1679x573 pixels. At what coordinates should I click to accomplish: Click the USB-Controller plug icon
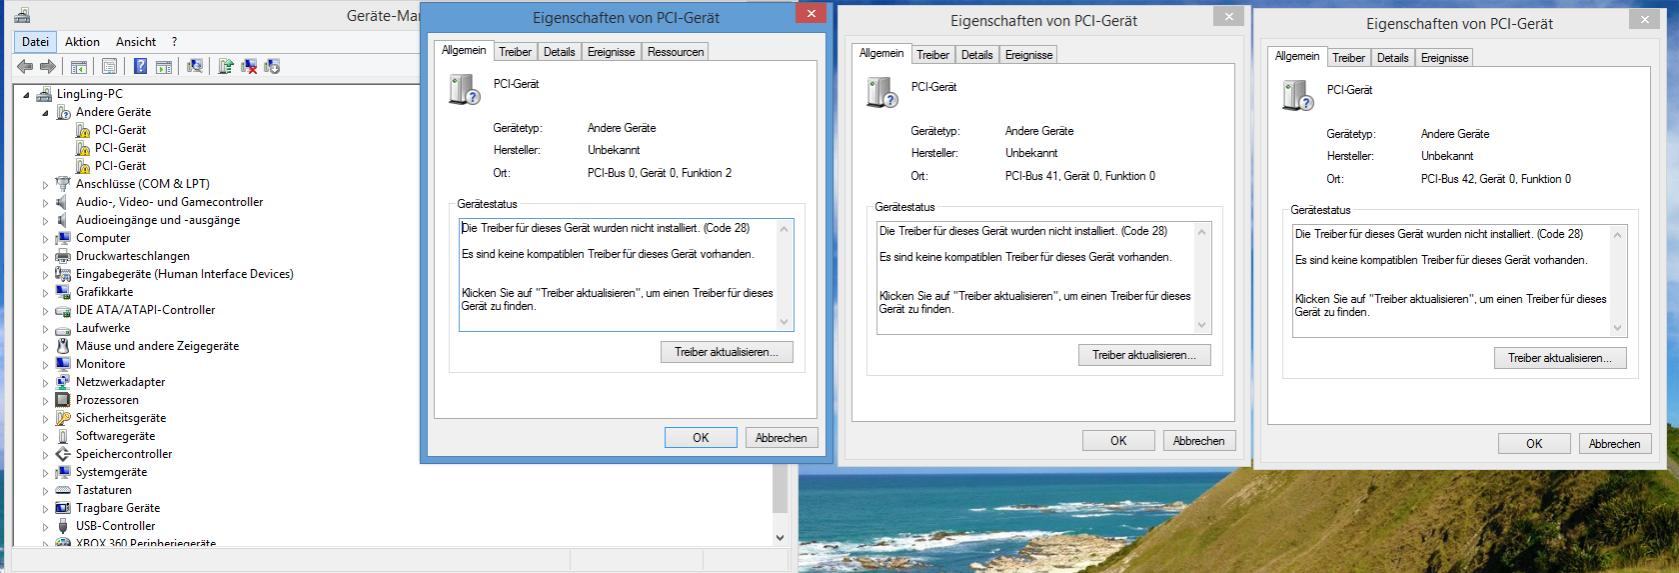tap(63, 526)
